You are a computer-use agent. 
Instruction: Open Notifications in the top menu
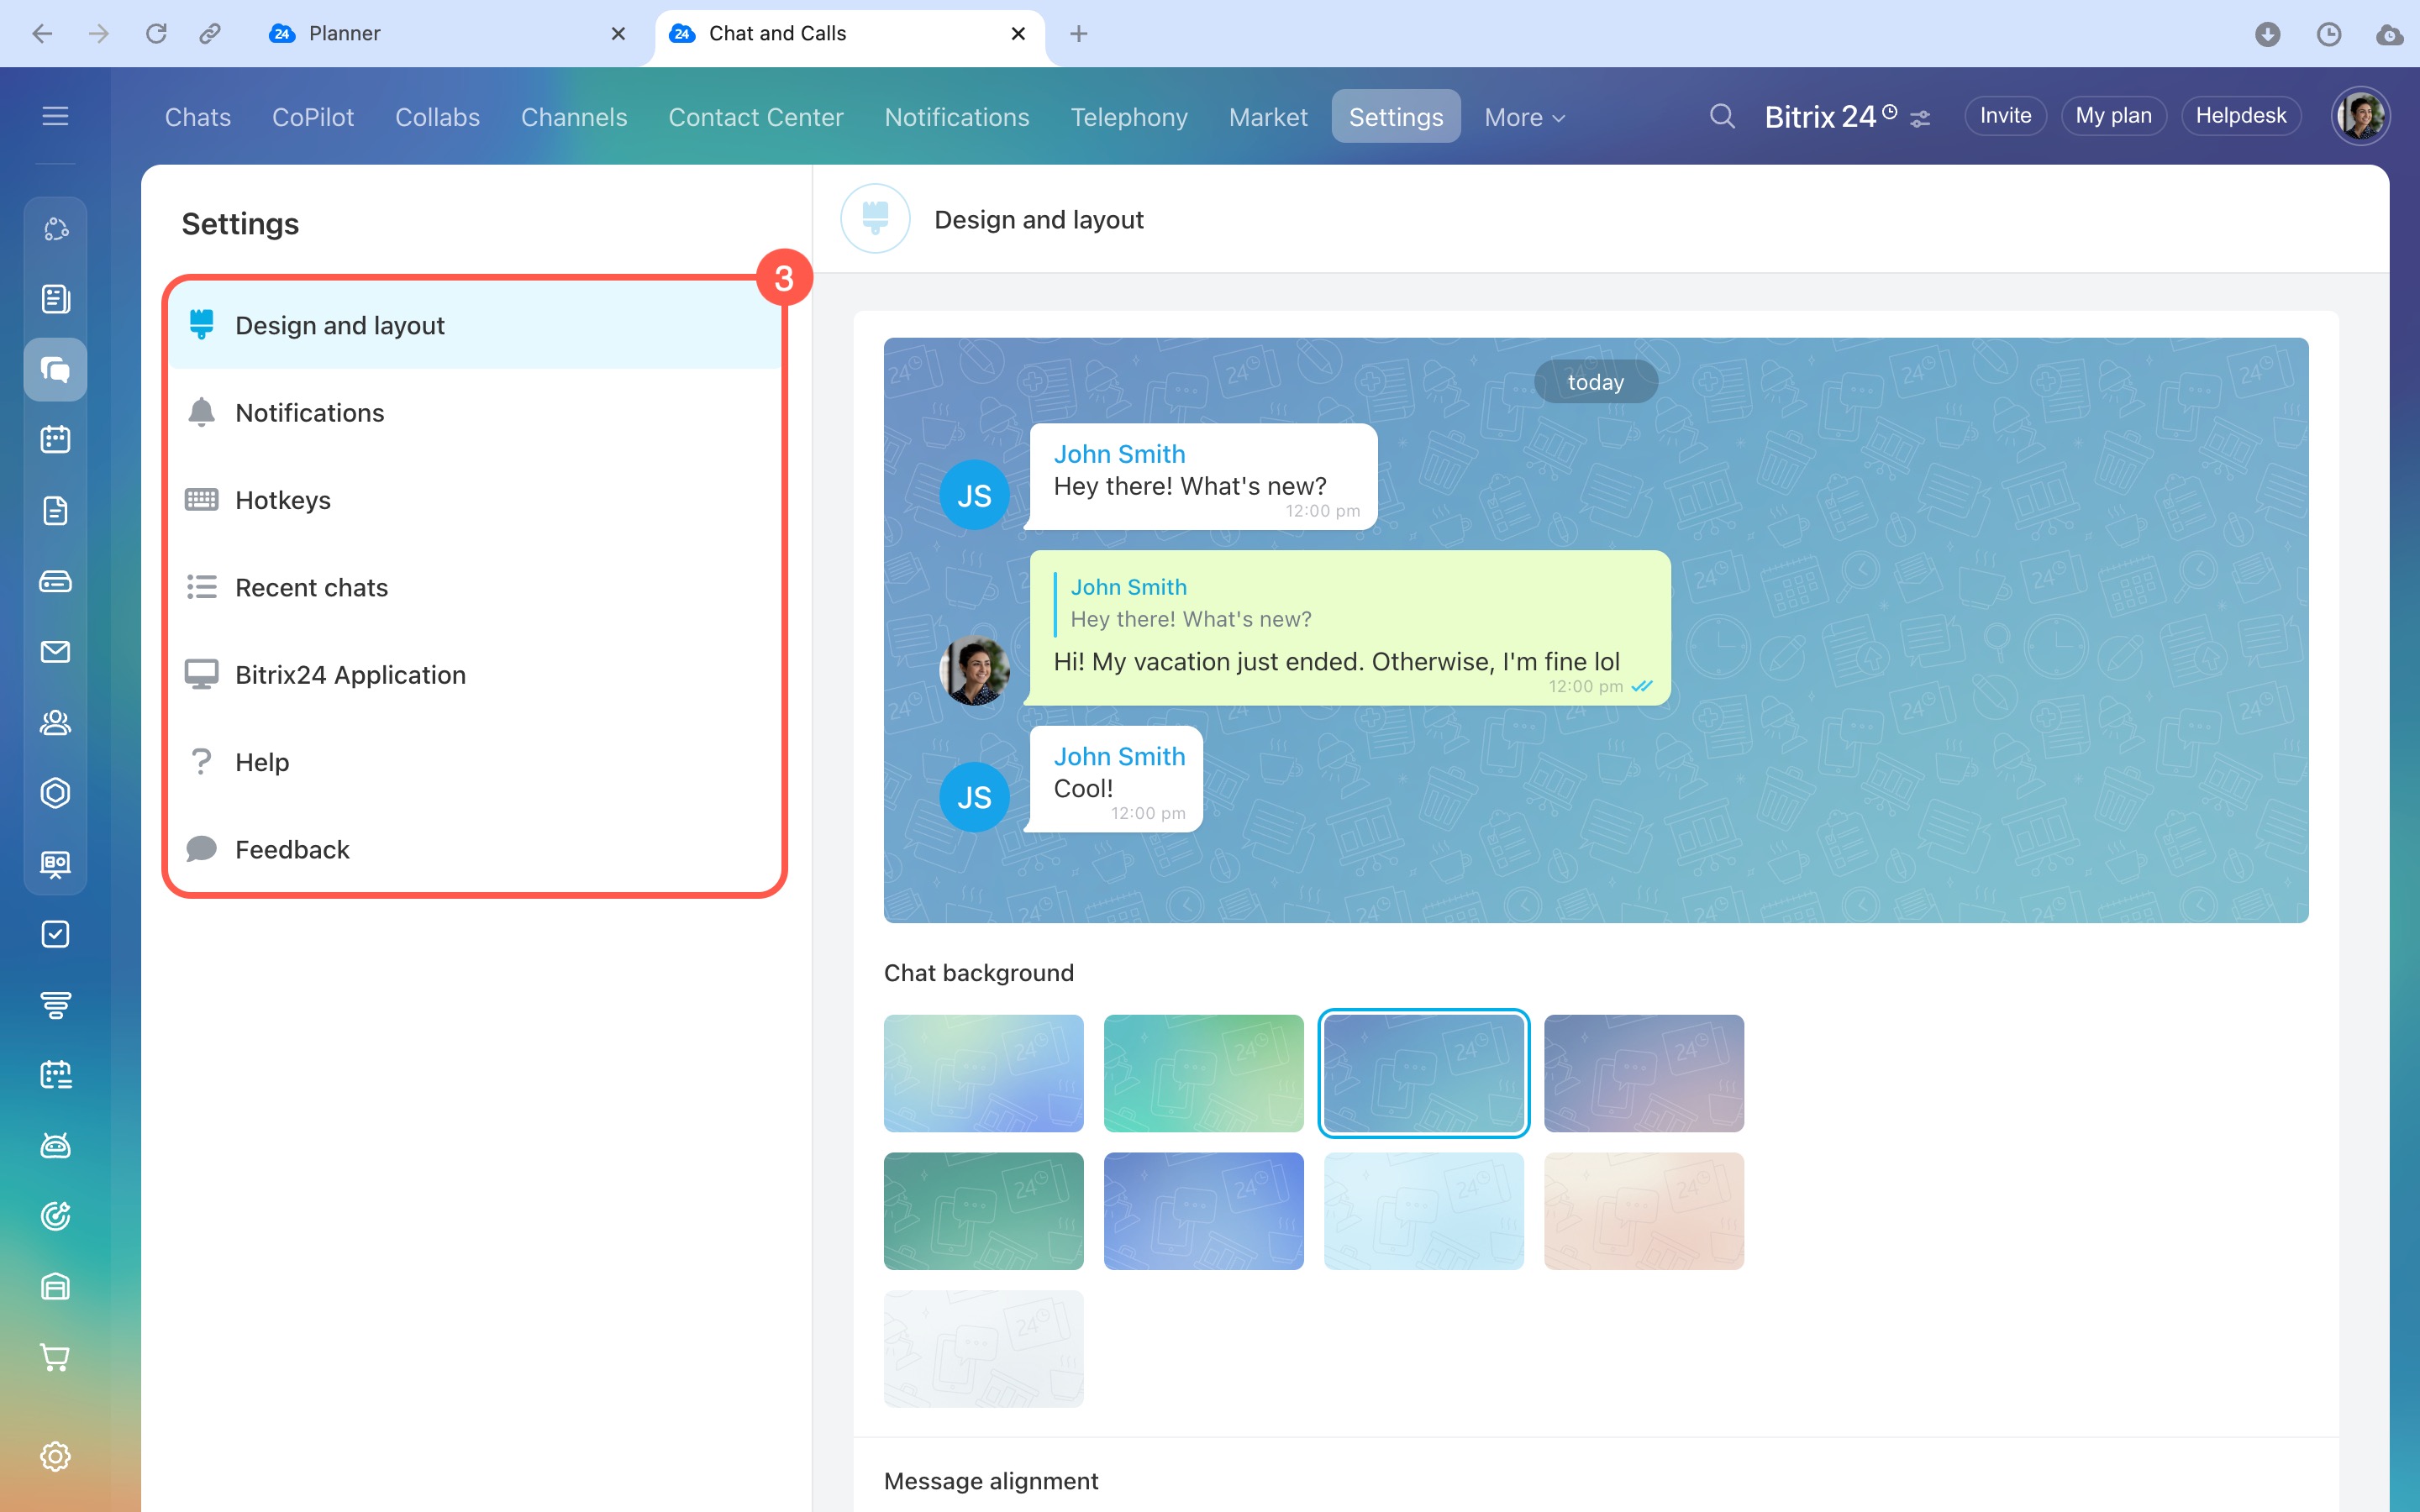(957, 117)
